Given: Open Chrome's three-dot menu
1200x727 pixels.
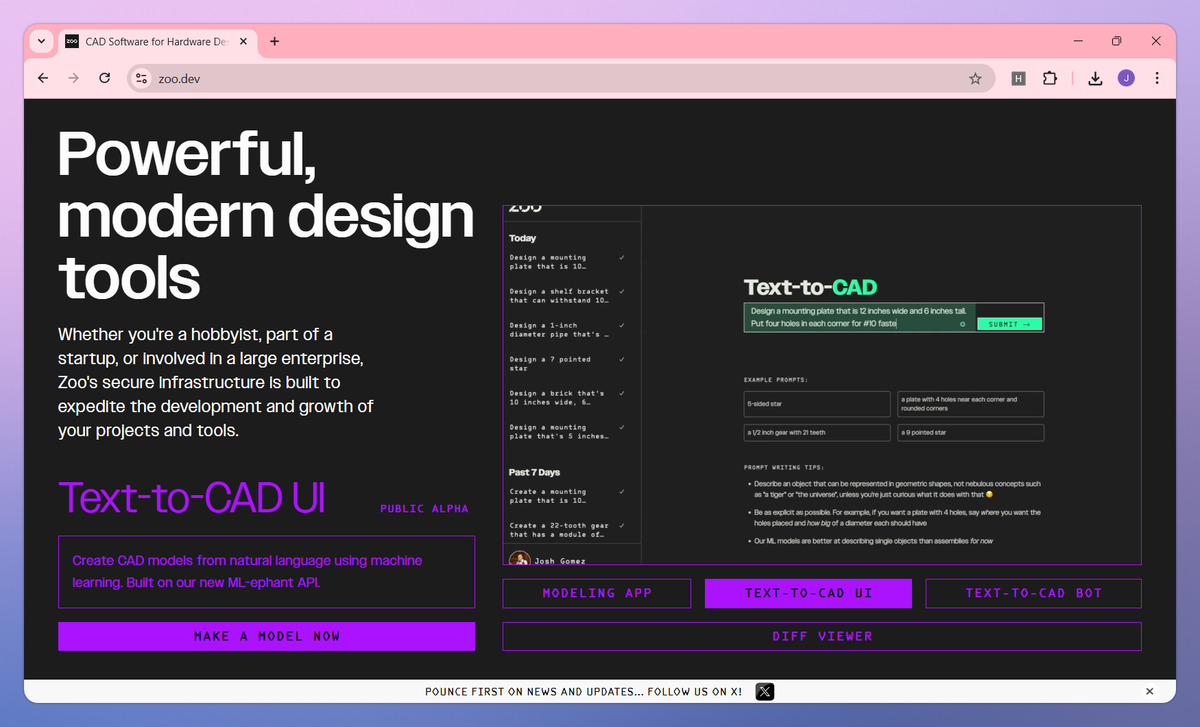Looking at the screenshot, I should click(x=1157, y=78).
